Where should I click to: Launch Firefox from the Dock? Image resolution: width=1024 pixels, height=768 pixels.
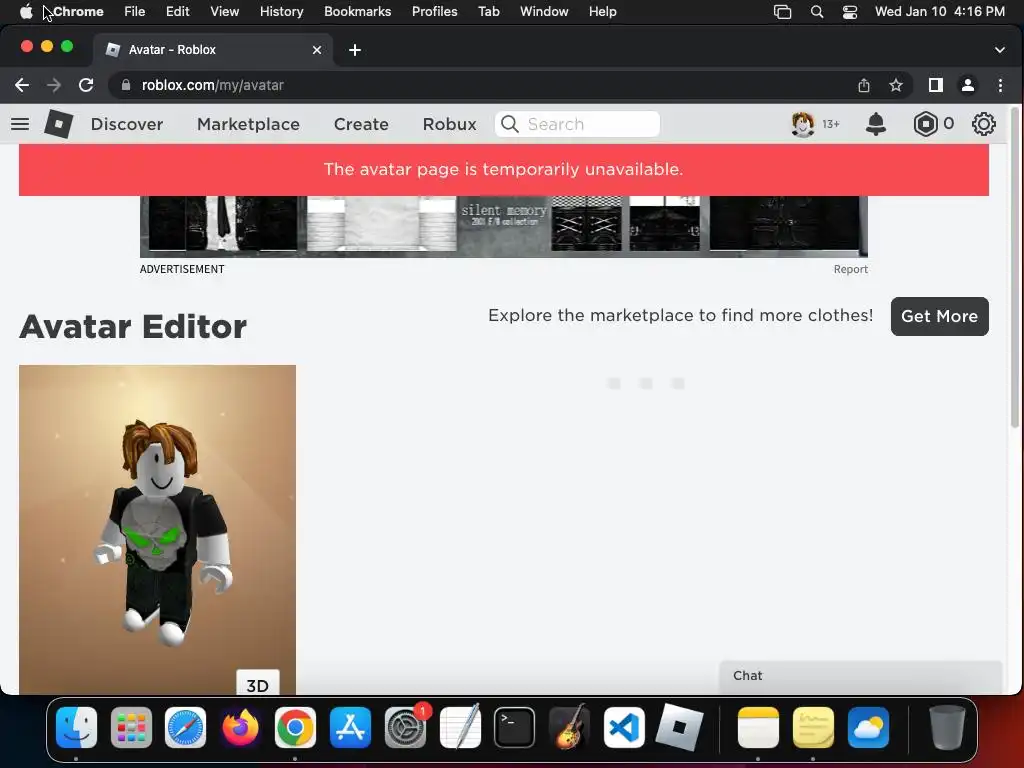pos(240,728)
